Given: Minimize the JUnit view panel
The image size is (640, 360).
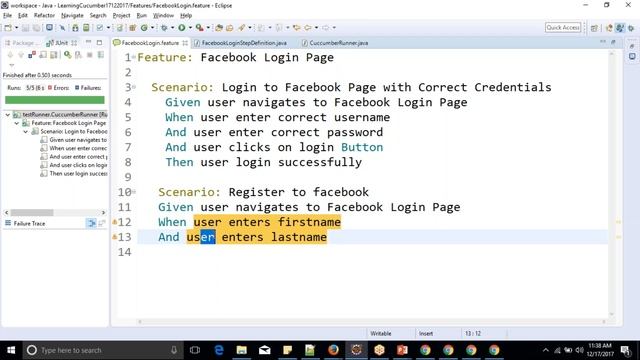Looking at the screenshot, I should coord(89,42).
